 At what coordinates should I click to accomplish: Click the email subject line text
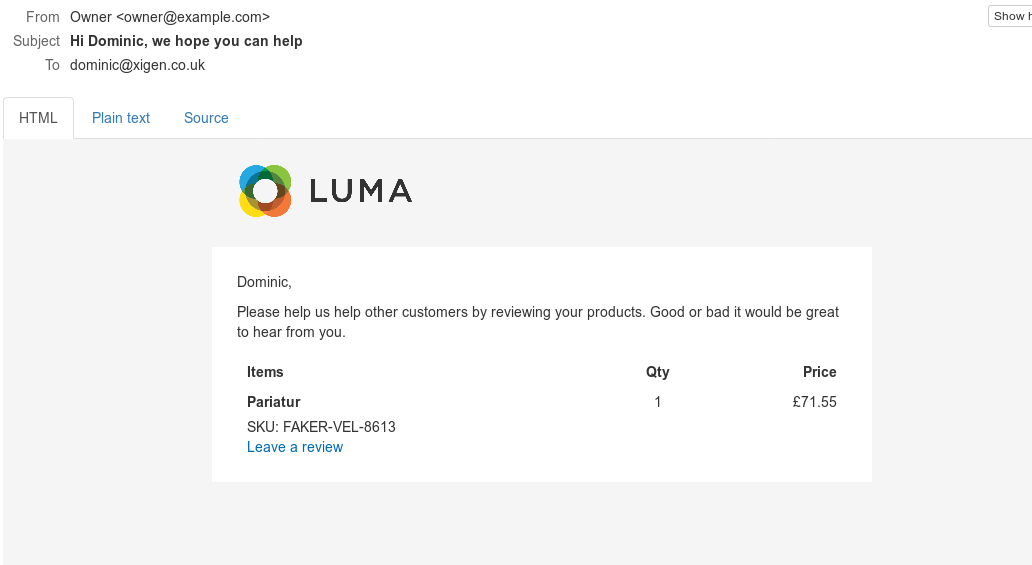pyautogui.click(x=186, y=41)
